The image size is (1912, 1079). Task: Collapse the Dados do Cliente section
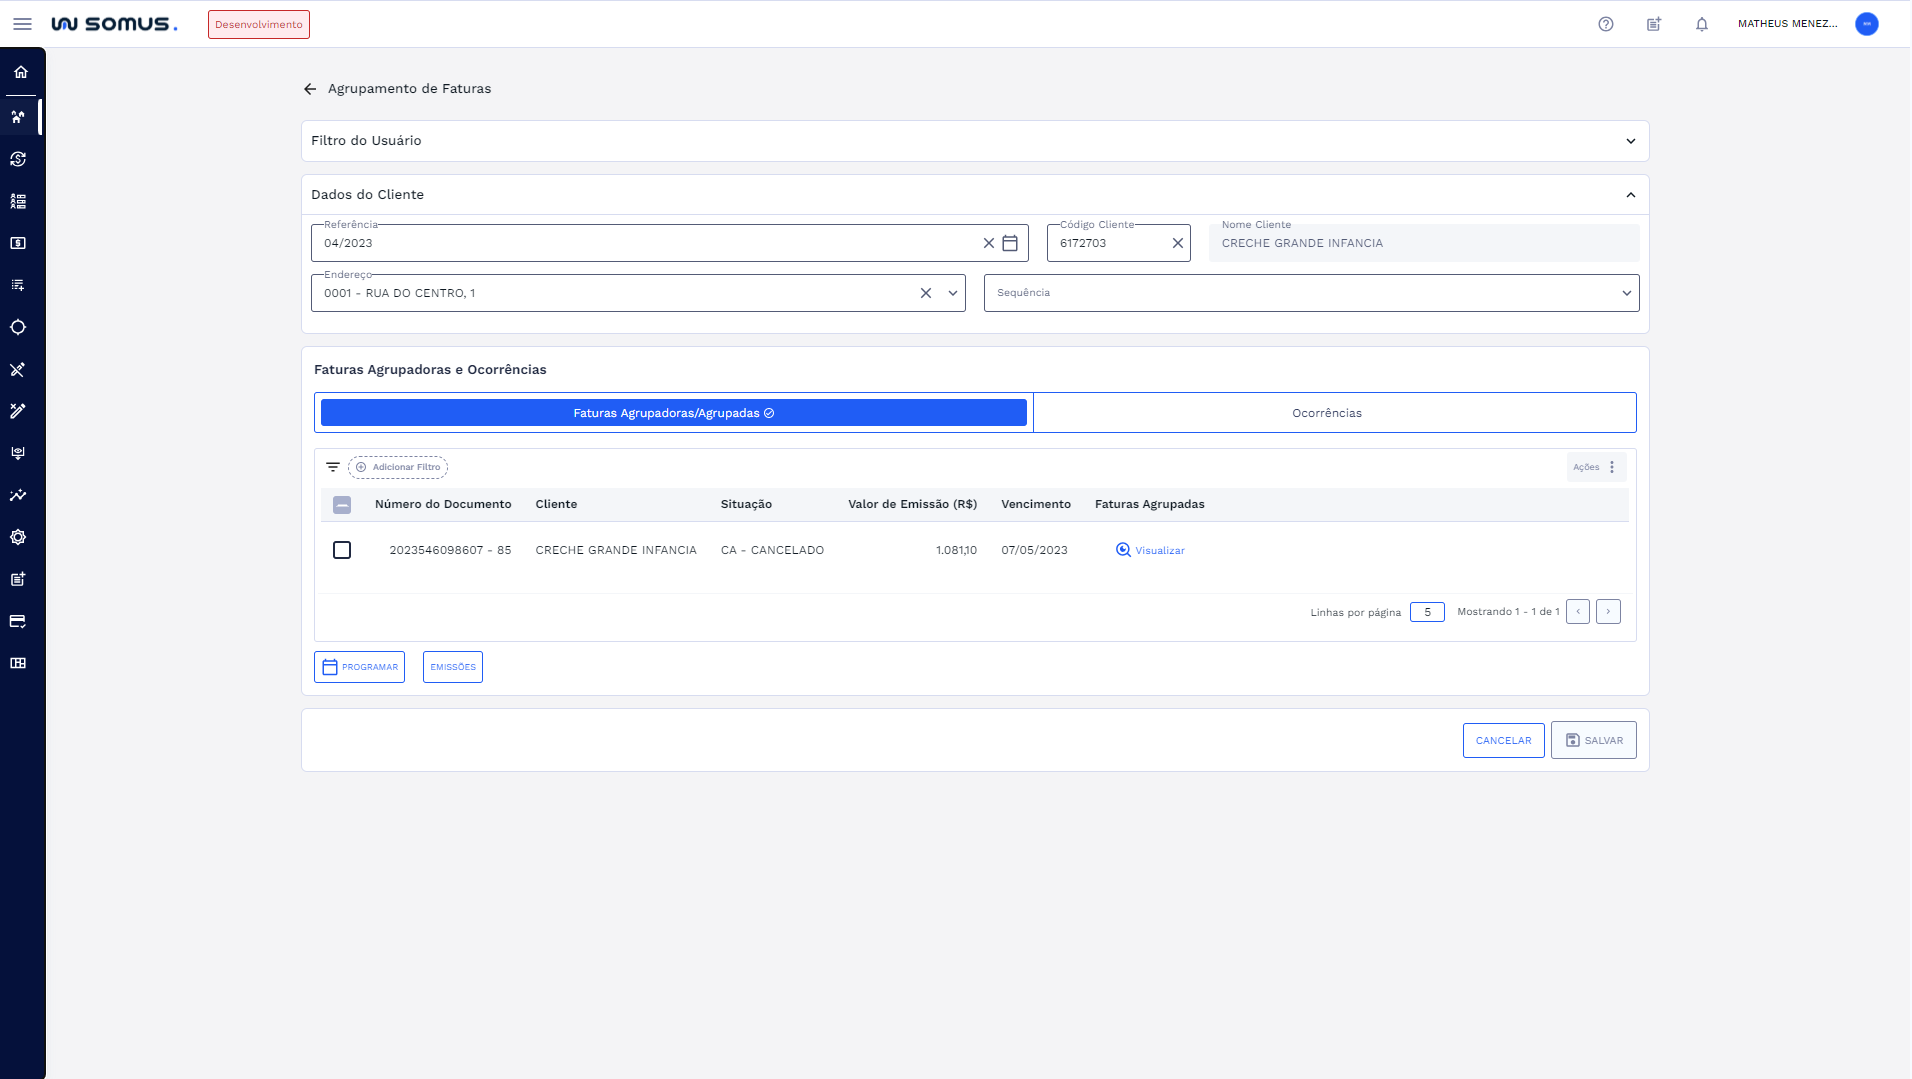tap(1630, 195)
